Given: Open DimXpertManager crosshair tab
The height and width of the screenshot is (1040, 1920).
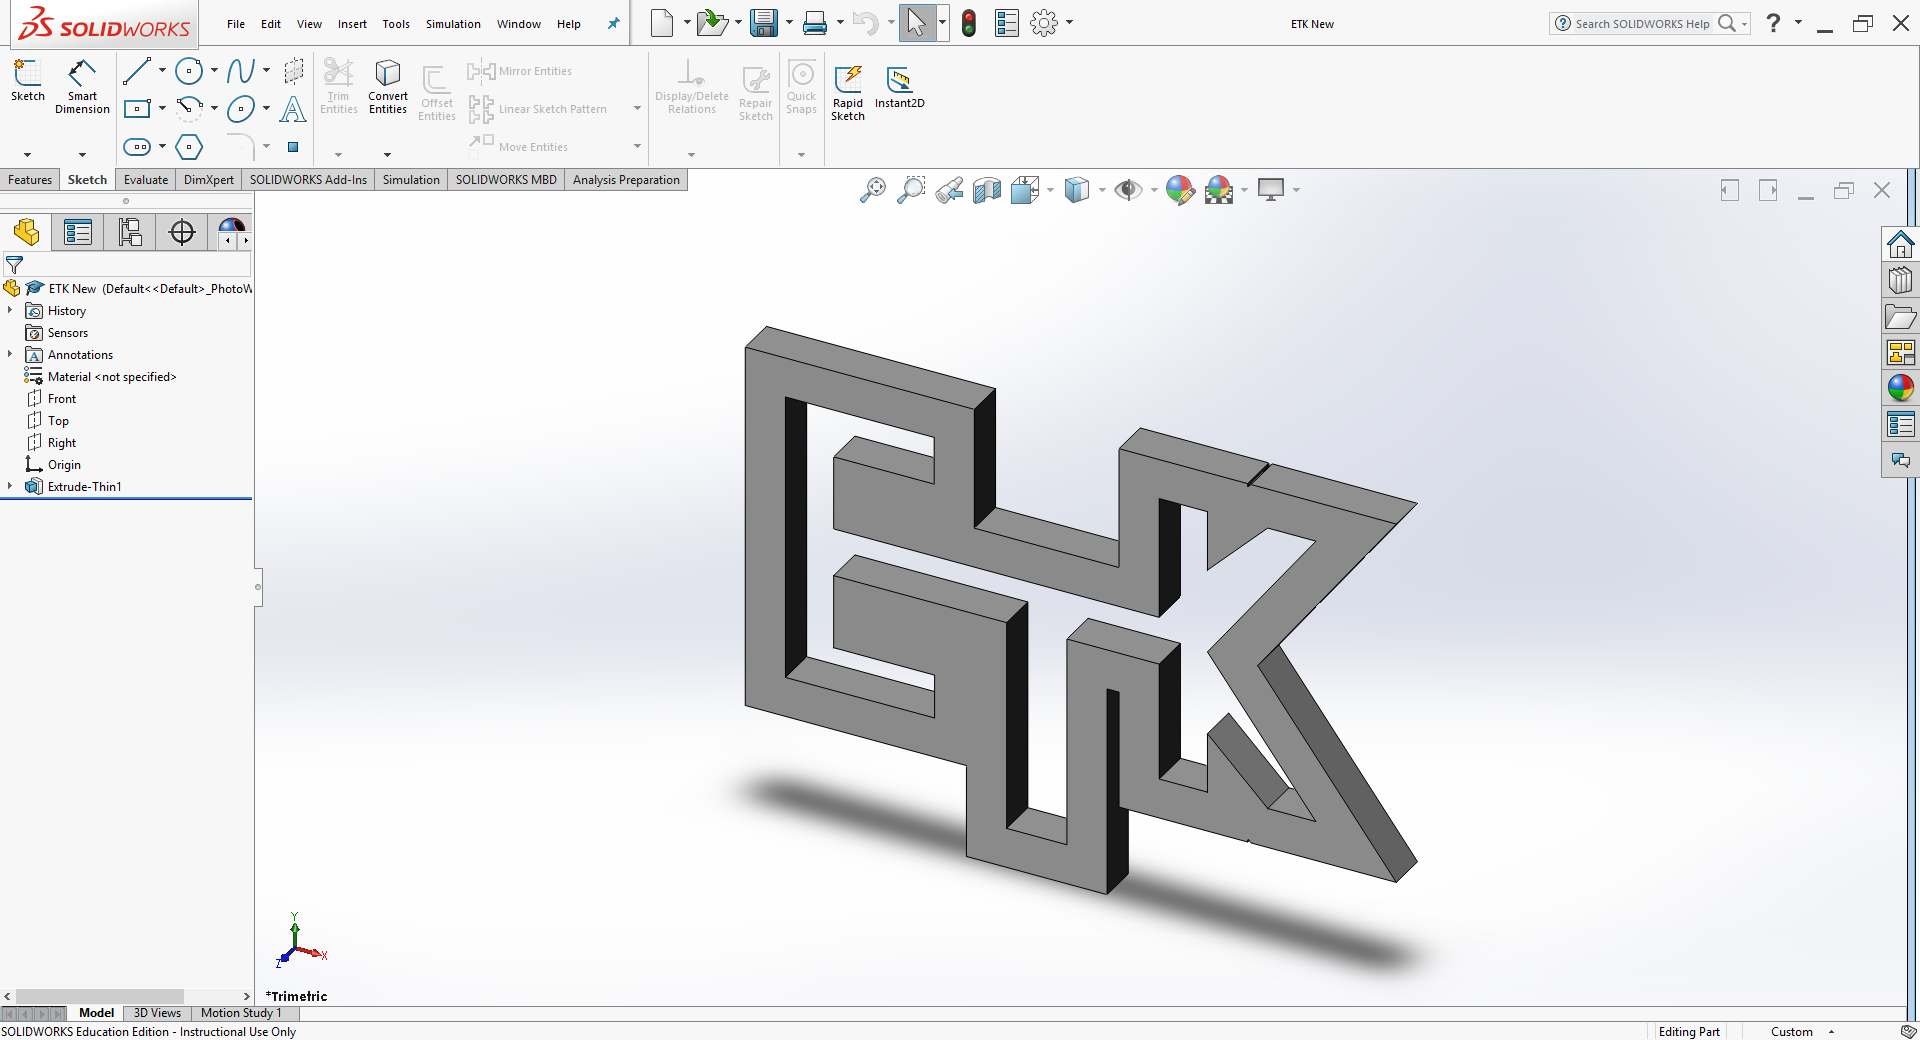Looking at the screenshot, I should coord(182,232).
